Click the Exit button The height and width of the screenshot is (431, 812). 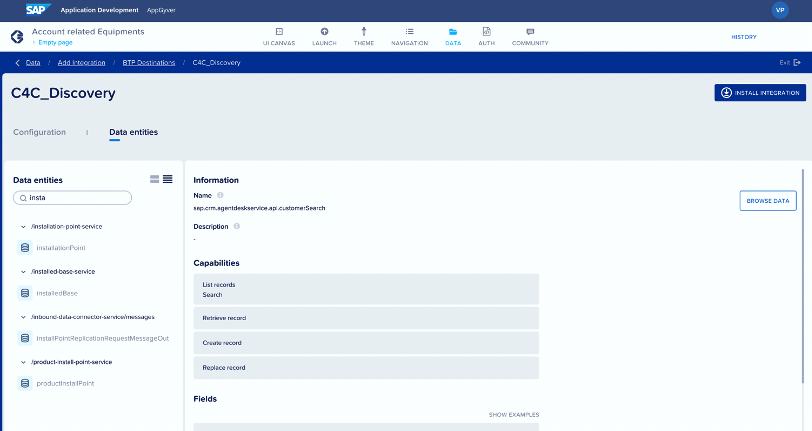[790, 63]
